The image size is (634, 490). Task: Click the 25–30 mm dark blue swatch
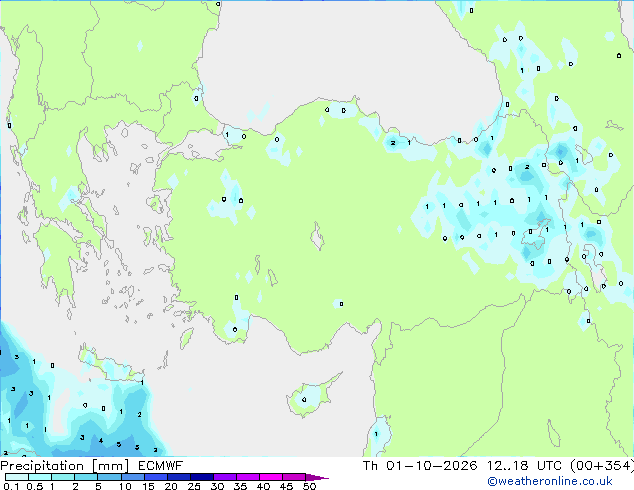tap(202, 477)
